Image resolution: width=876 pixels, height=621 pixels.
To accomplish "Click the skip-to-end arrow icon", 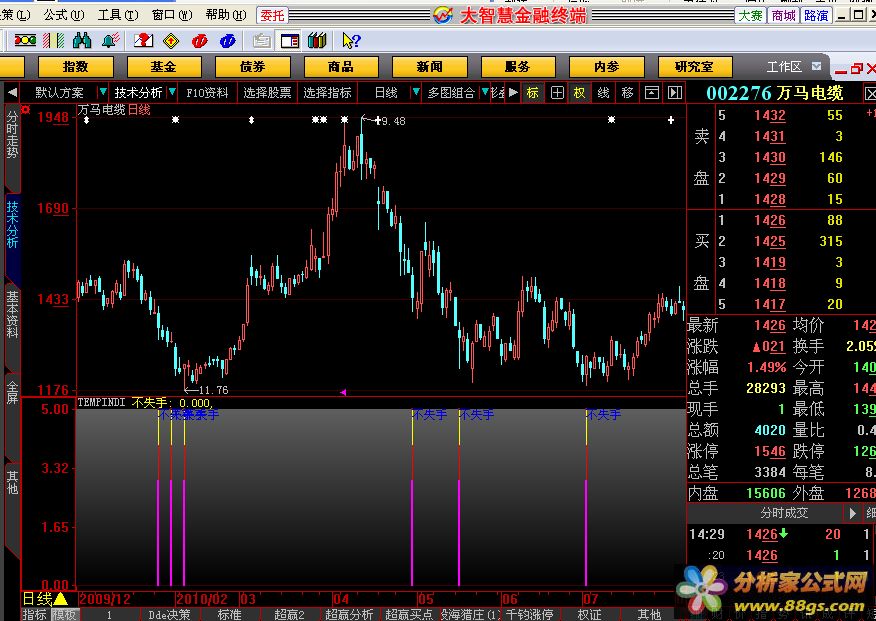I will point(675,93).
